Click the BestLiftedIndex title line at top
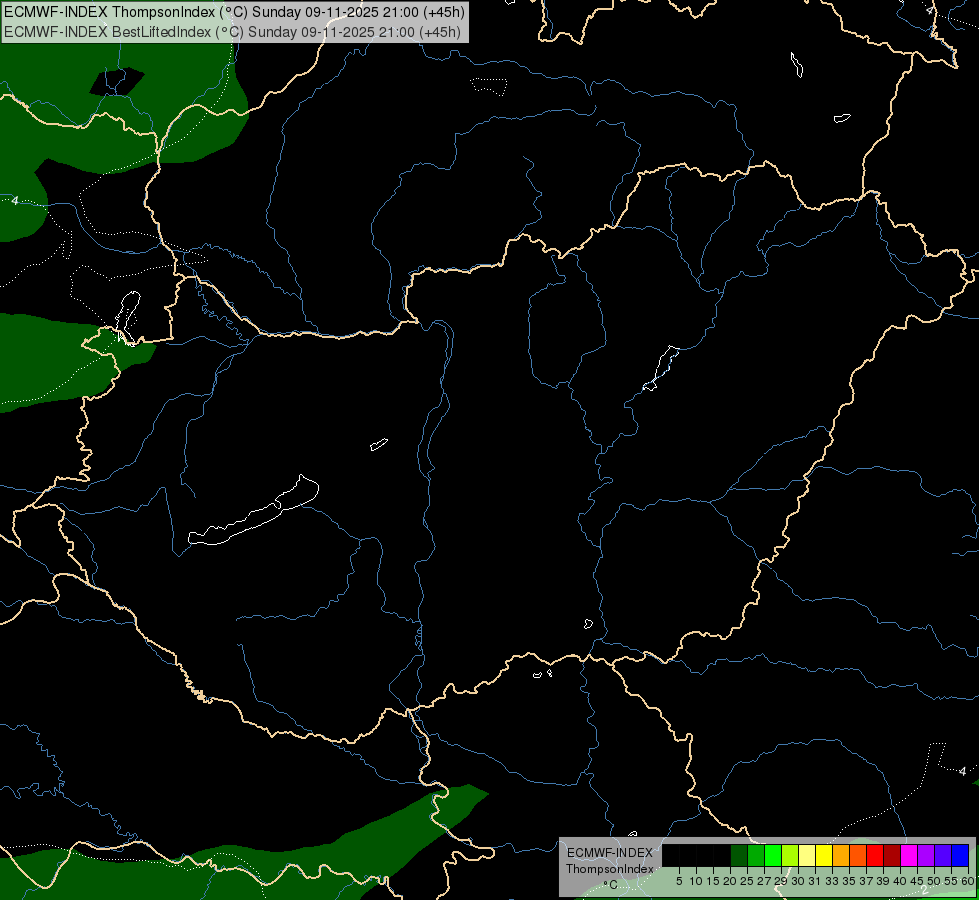Image resolution: width=979 pixels, height=900 pixels. 232,32
